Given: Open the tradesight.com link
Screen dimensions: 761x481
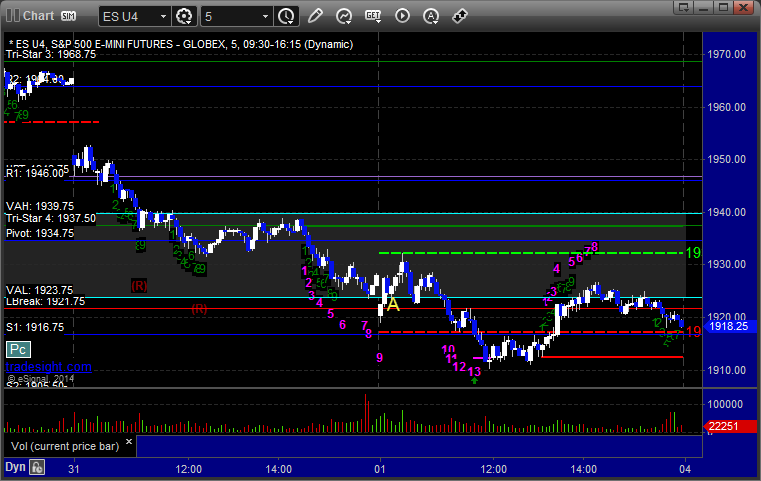Looking at the screenshot, I should 48,366.
